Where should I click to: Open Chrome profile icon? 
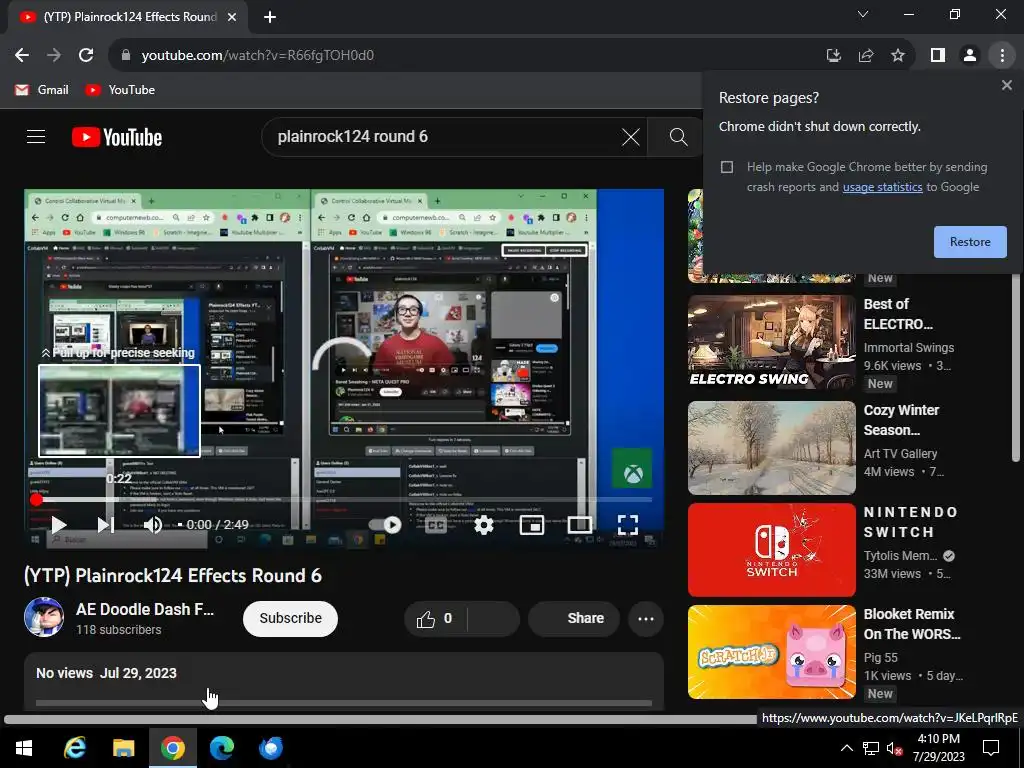(x=970, y=56)
